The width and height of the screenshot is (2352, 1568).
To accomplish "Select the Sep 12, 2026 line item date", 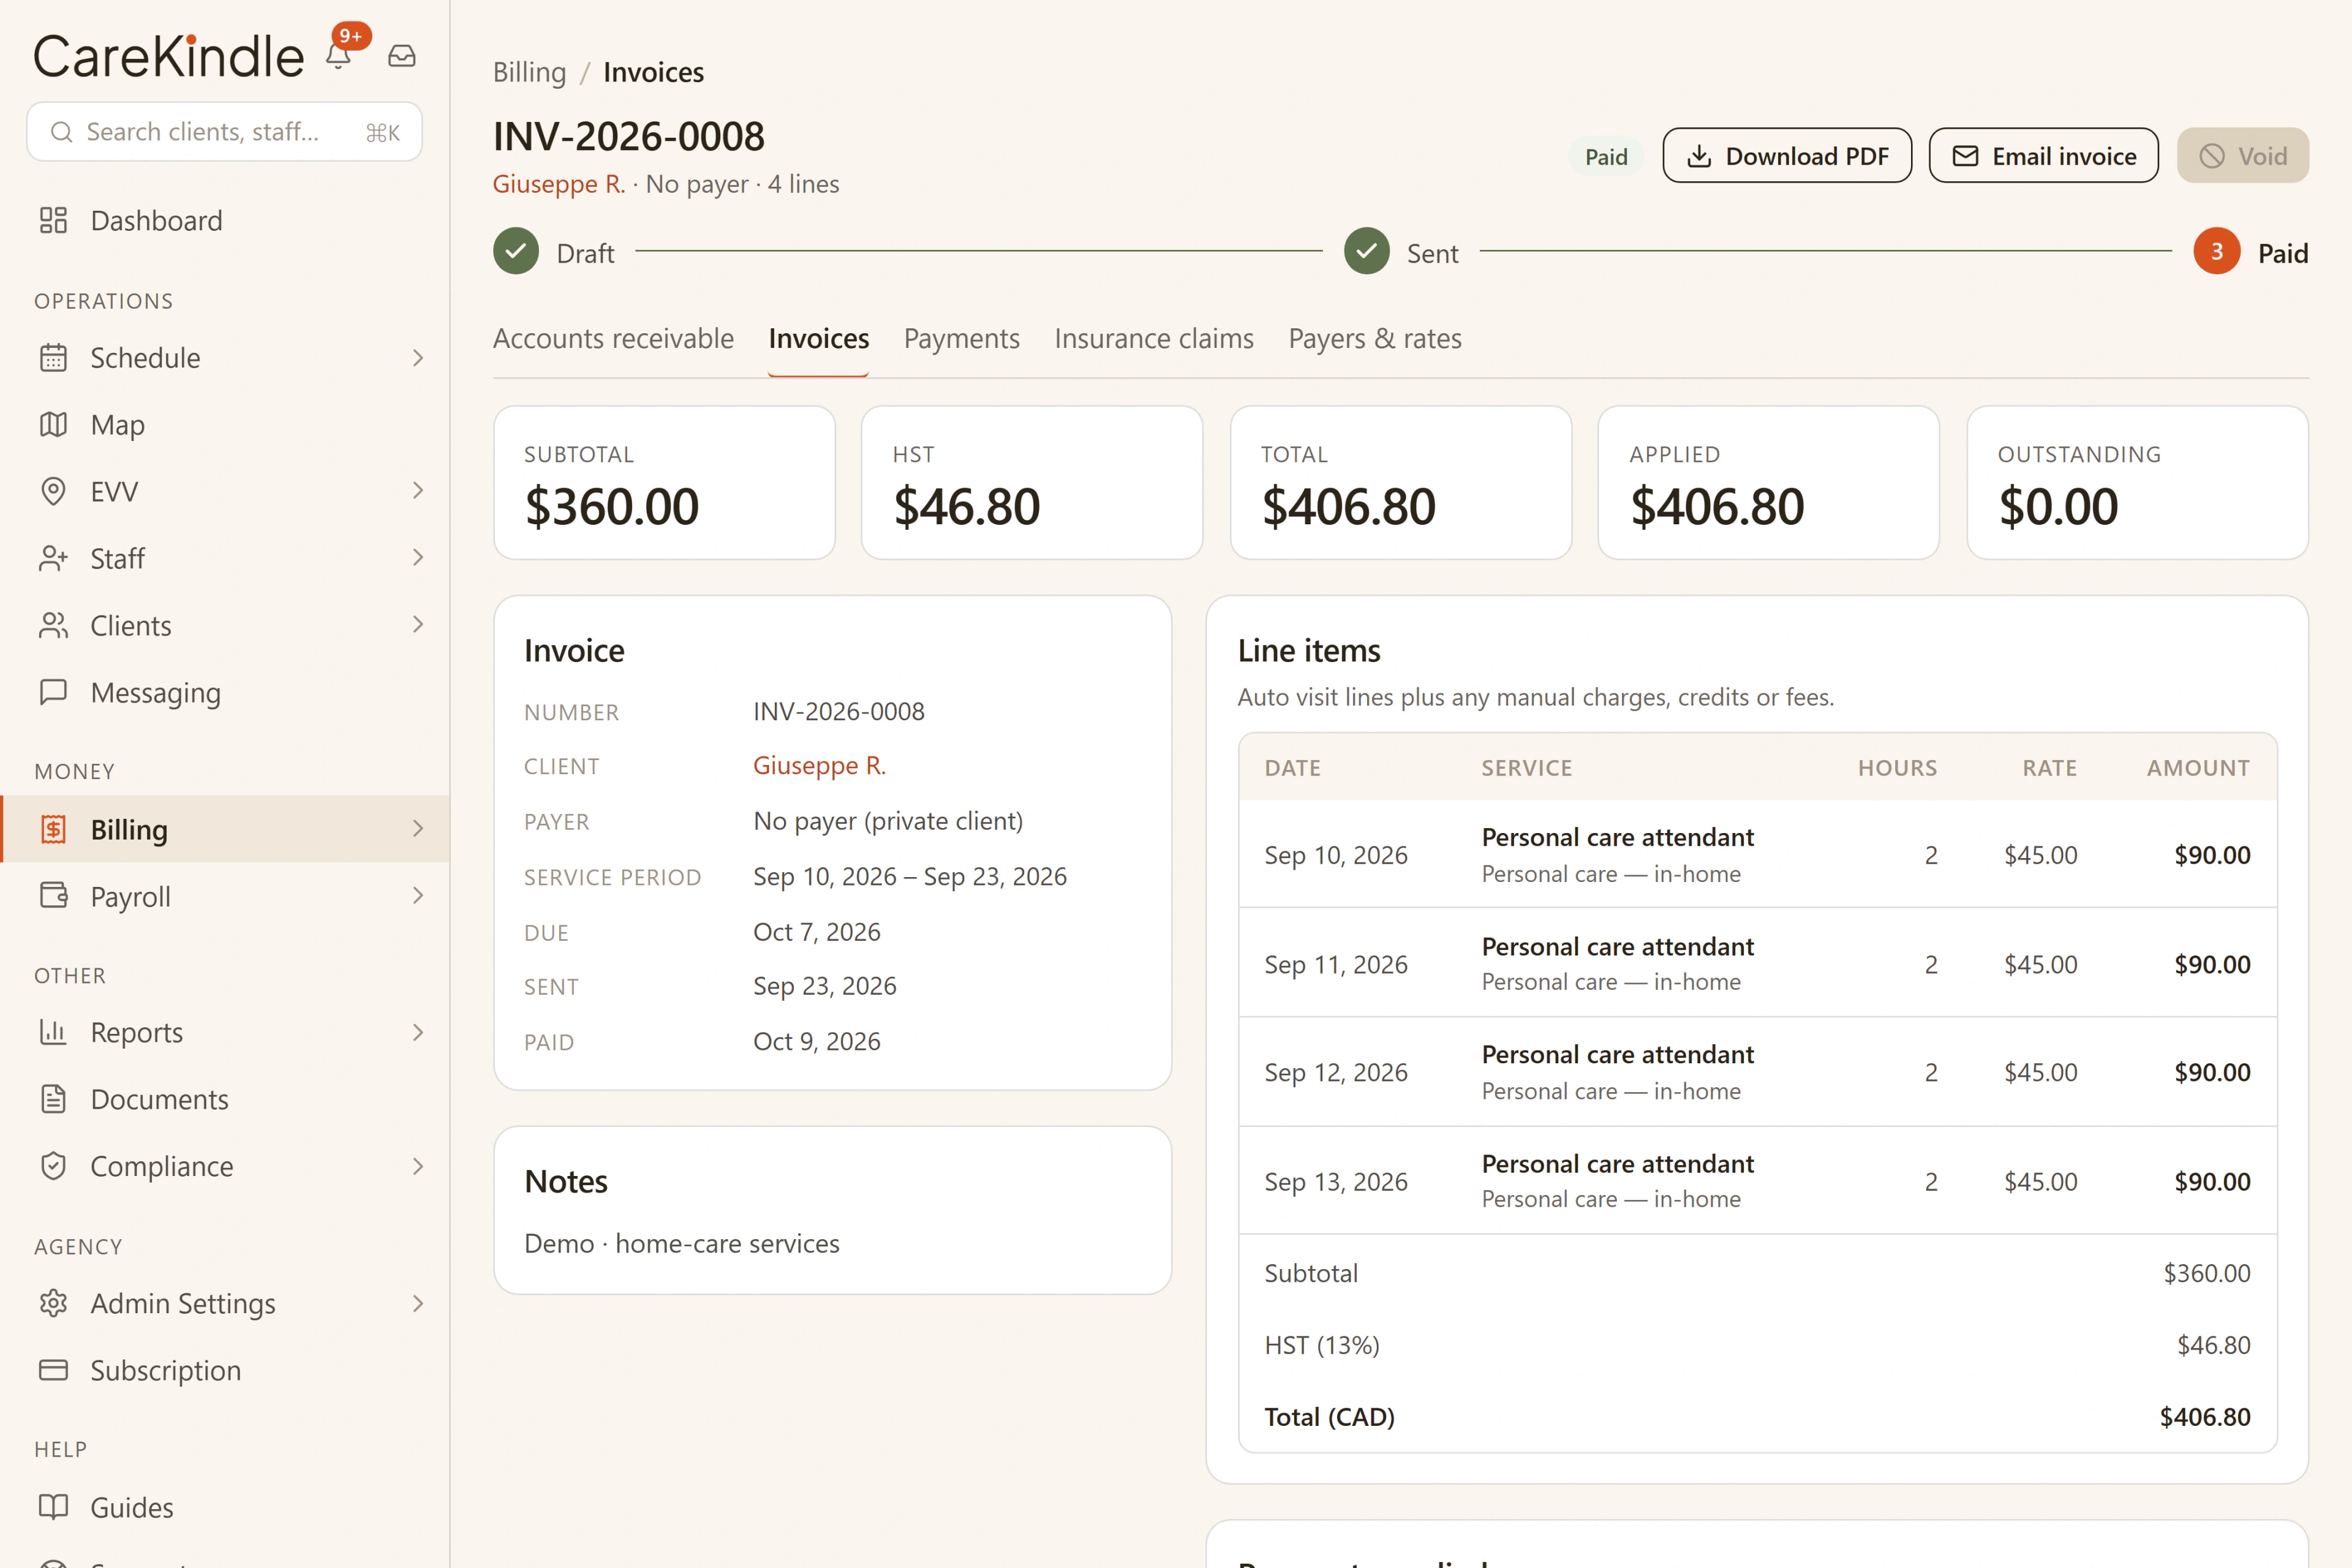I will (1335, 1072).
